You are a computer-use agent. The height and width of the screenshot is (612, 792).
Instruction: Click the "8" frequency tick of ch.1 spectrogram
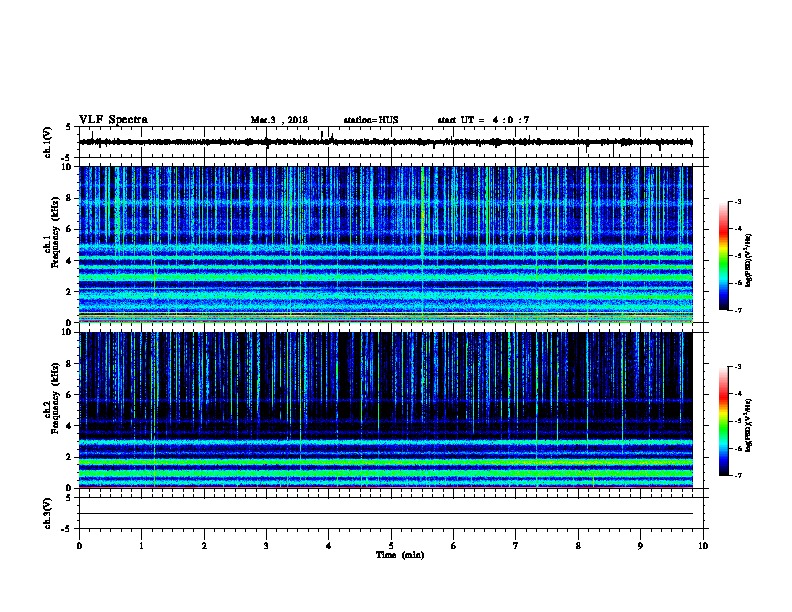click(x=69, y=198)
